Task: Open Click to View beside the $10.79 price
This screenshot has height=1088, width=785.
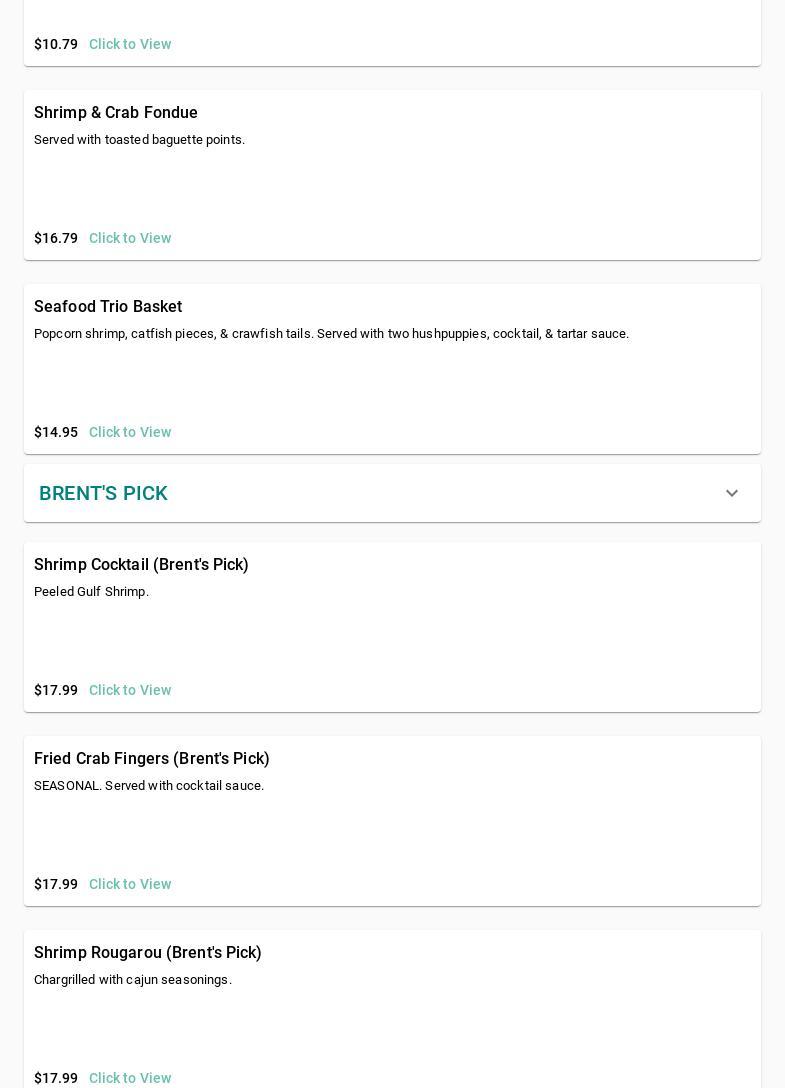Action: [130, 44]
